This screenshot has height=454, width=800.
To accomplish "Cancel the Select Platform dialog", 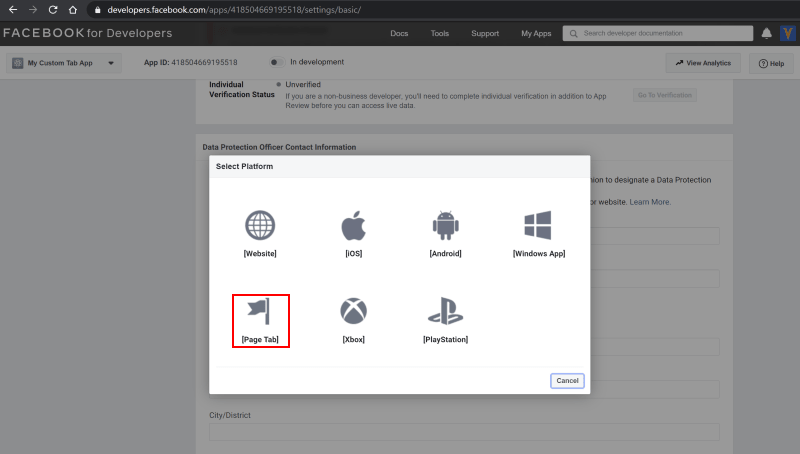I will click(567, 381).
